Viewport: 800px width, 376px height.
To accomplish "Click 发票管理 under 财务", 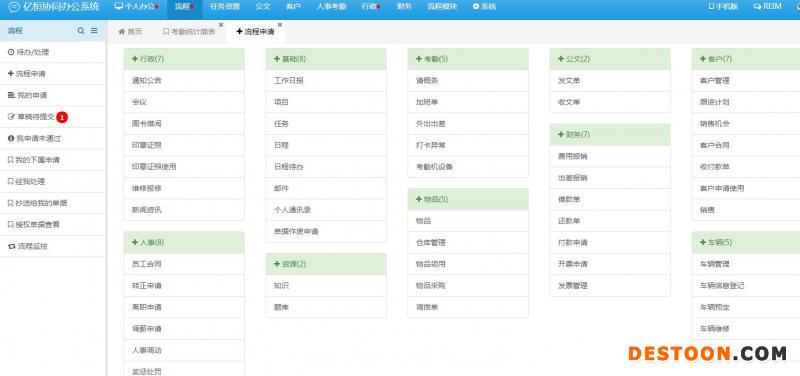I will [x=610, y=286].
